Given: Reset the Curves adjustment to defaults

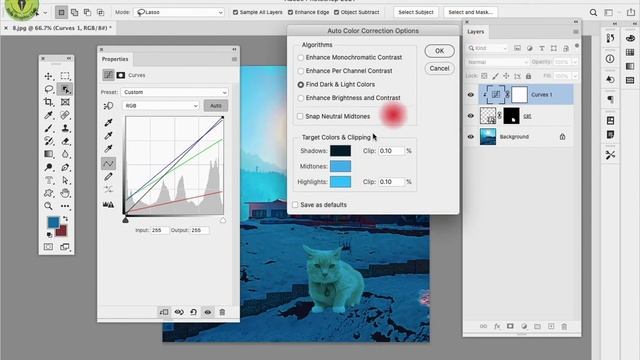Looking at the screenshot, I should tap(193, 312).
